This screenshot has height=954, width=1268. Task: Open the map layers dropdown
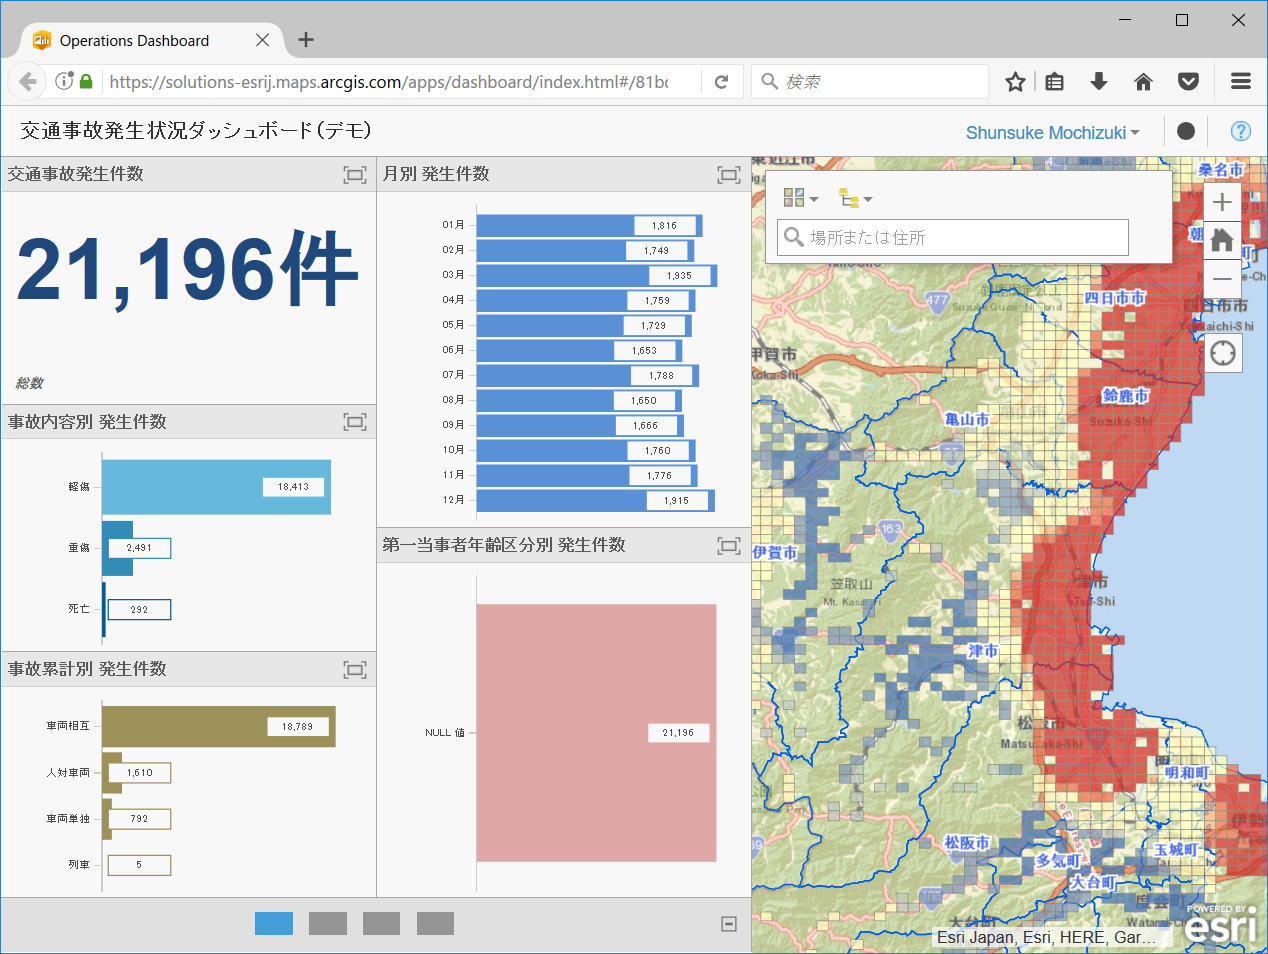pos(854,198)
